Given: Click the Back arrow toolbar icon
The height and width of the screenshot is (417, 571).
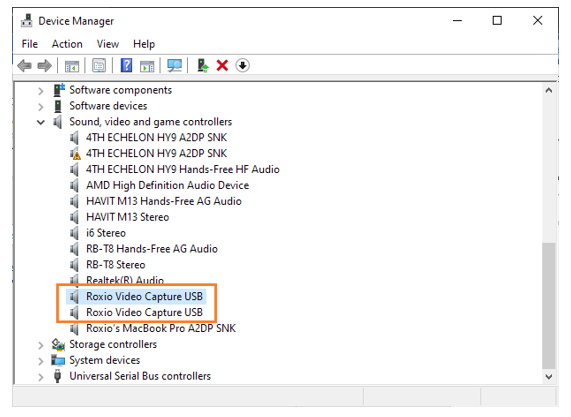Looking at the screenshot, I should 24,66.
